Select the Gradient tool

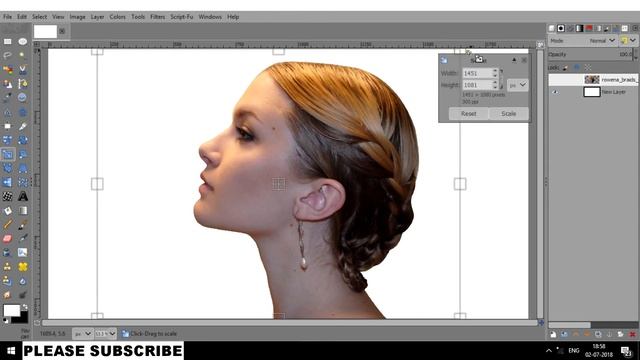click(23, 211)
